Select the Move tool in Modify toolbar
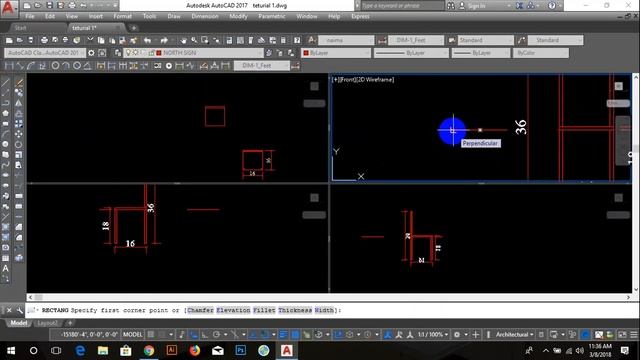Screen dimensions: 640x360 tap(19, 134)
